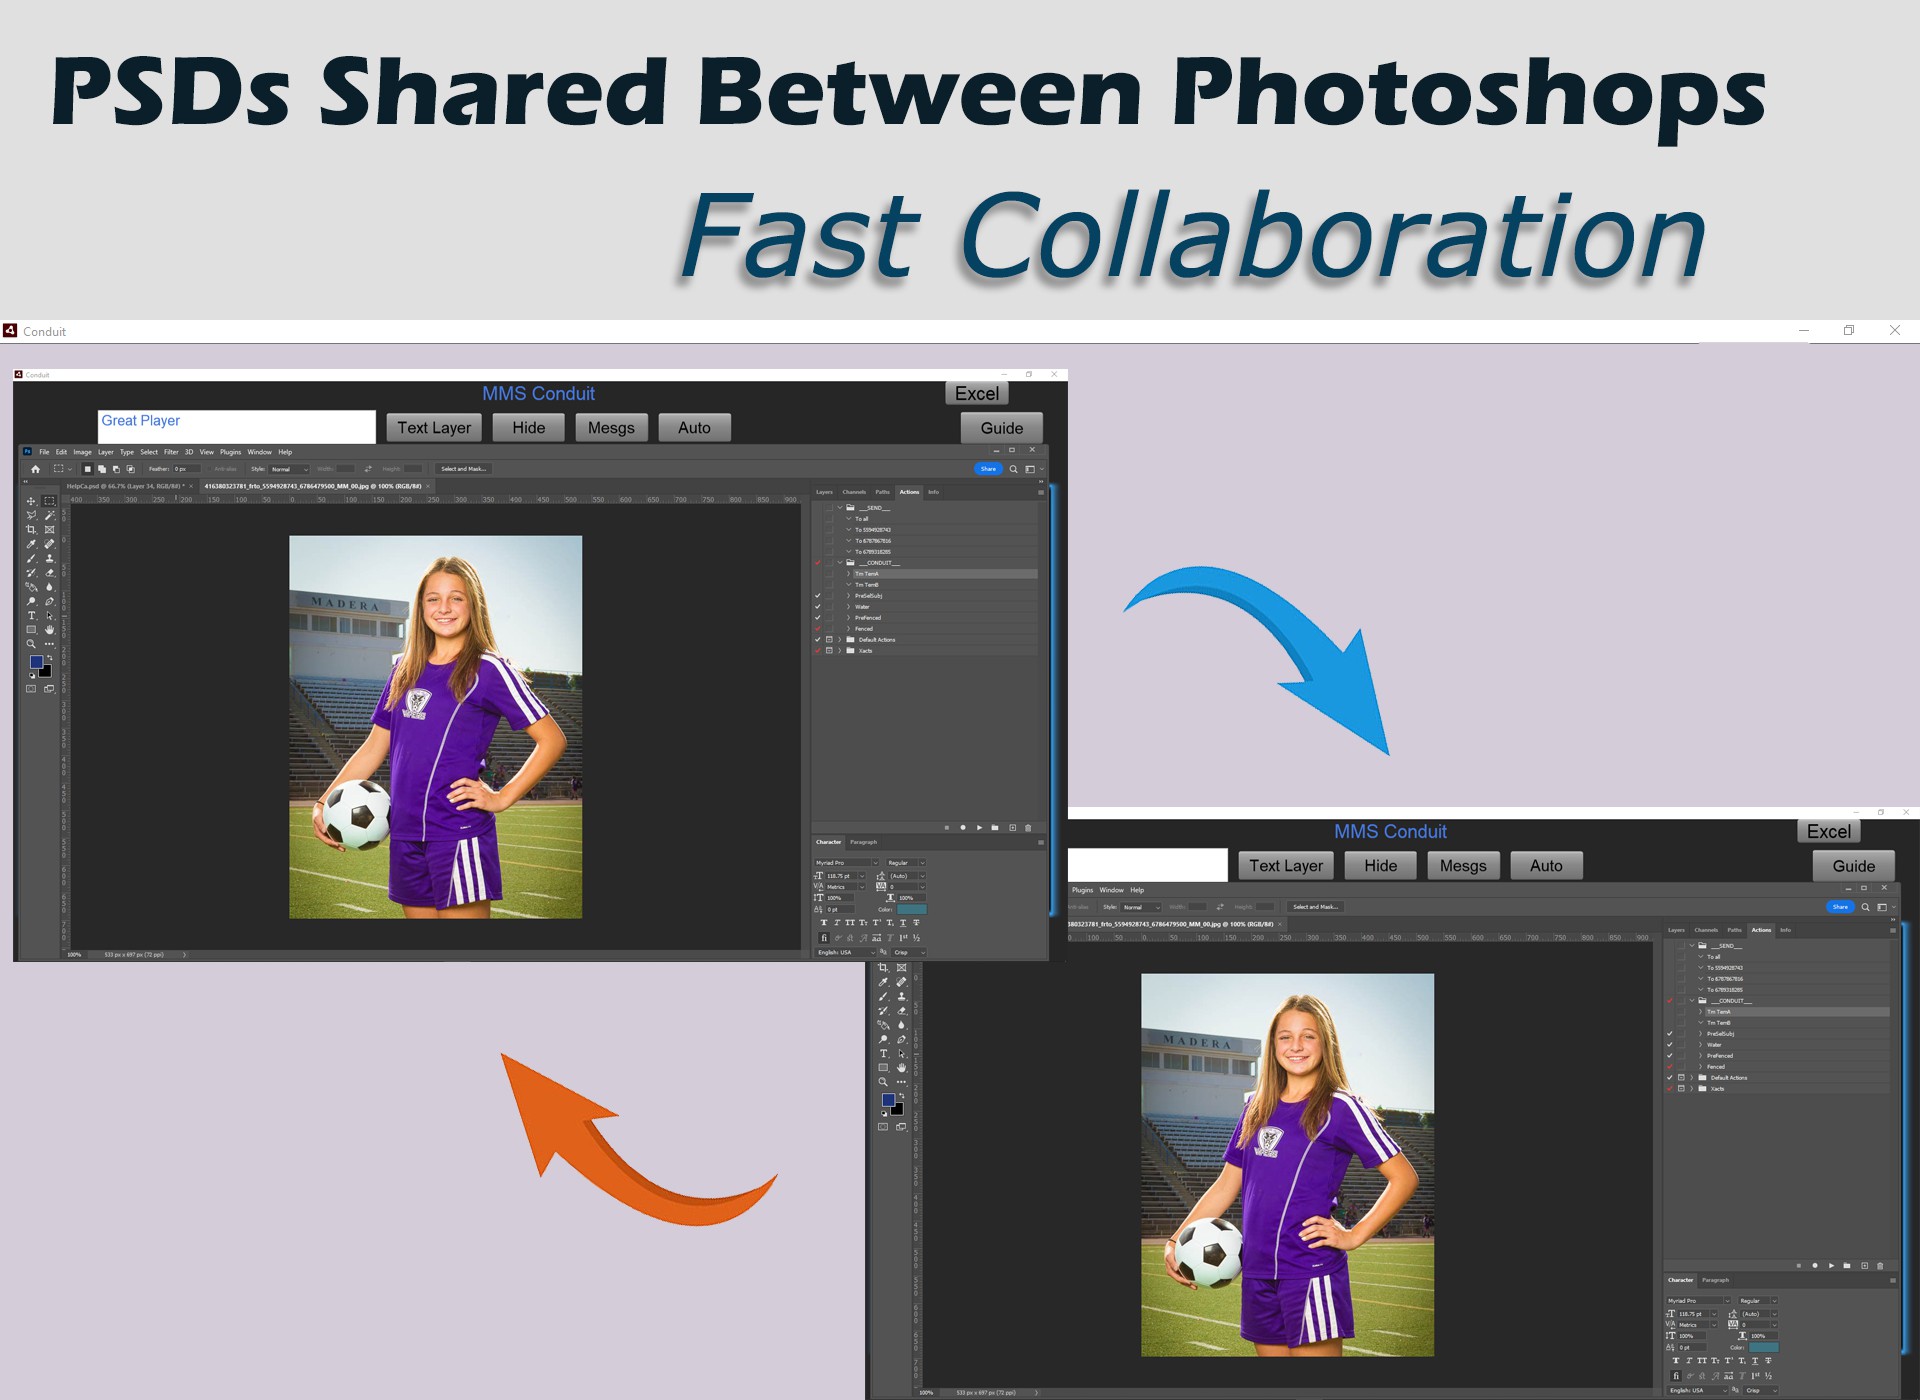Toggle Water action checkmark in upper window
Screen dimensions: 1920x1400
point(818,607)
